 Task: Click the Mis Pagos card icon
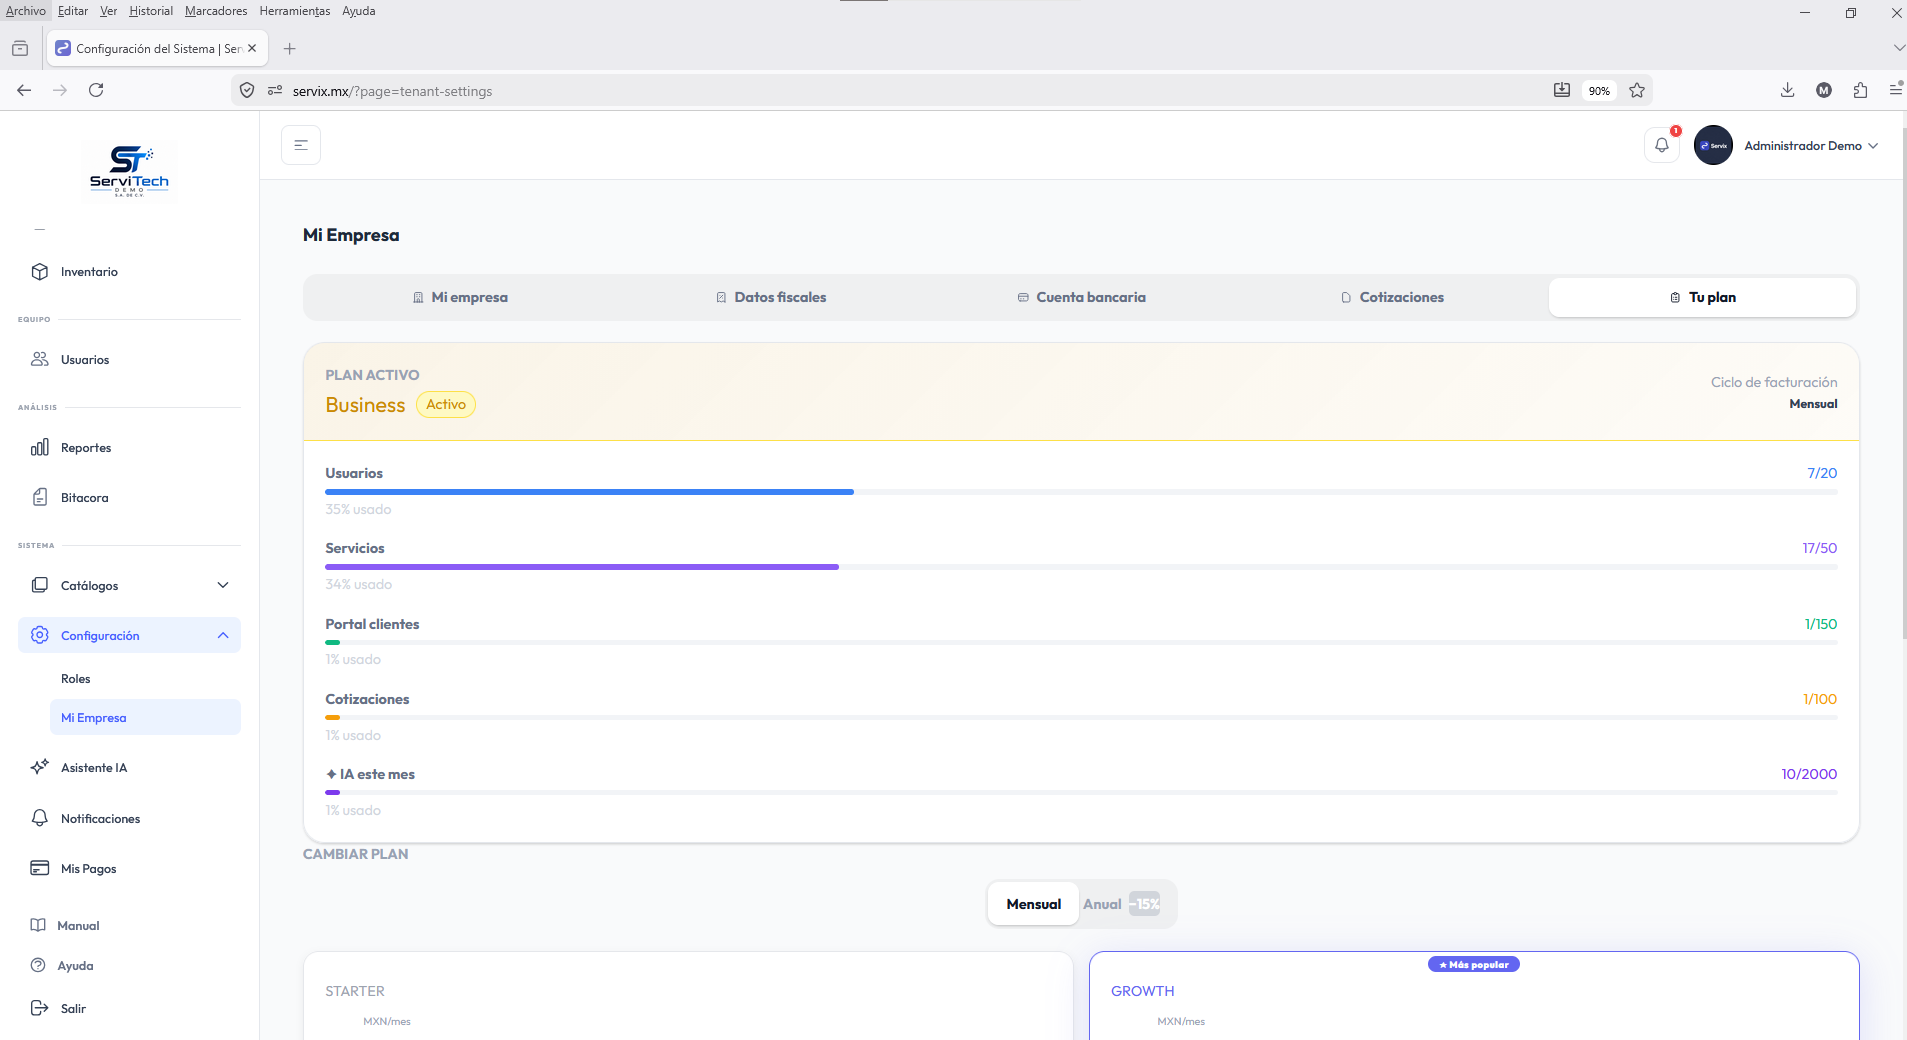pyautogui.click(x=40, y=868)
